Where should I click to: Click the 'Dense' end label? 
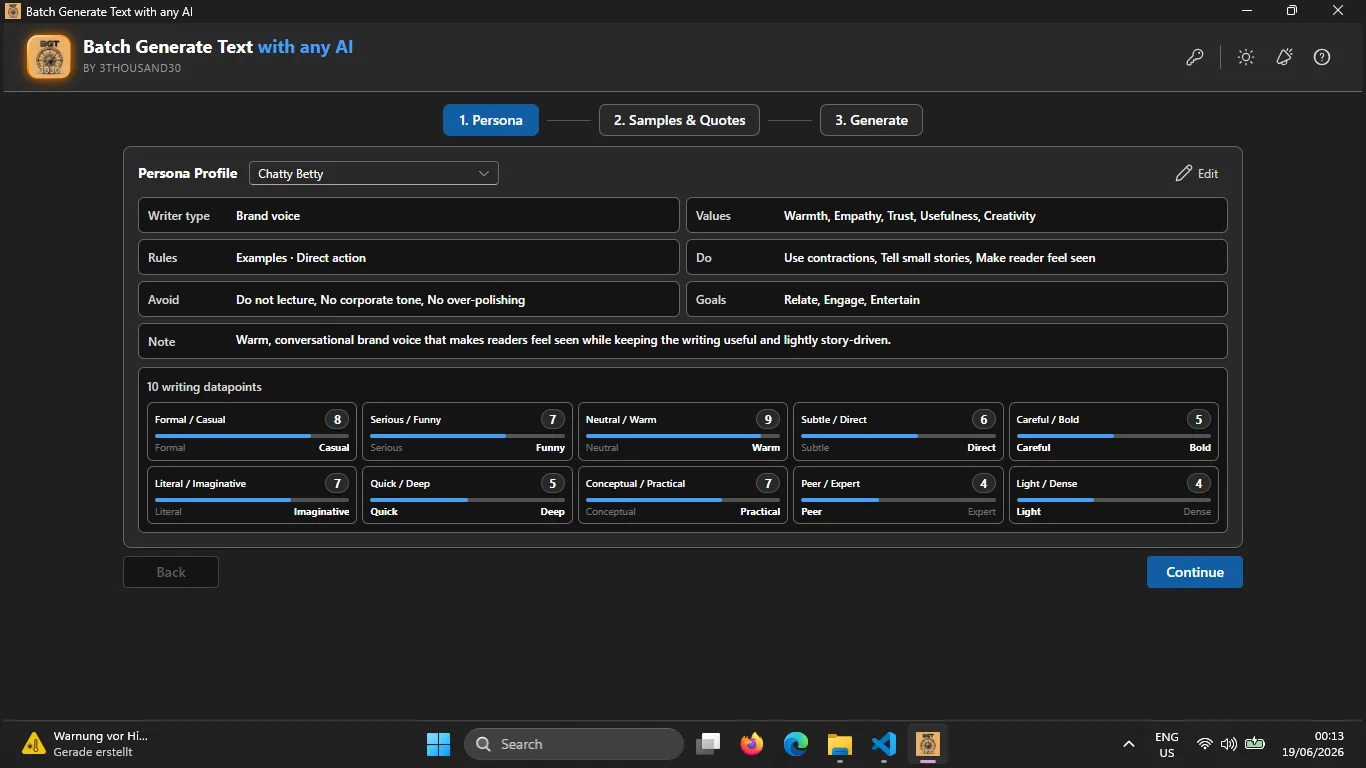click(1197, 512)
